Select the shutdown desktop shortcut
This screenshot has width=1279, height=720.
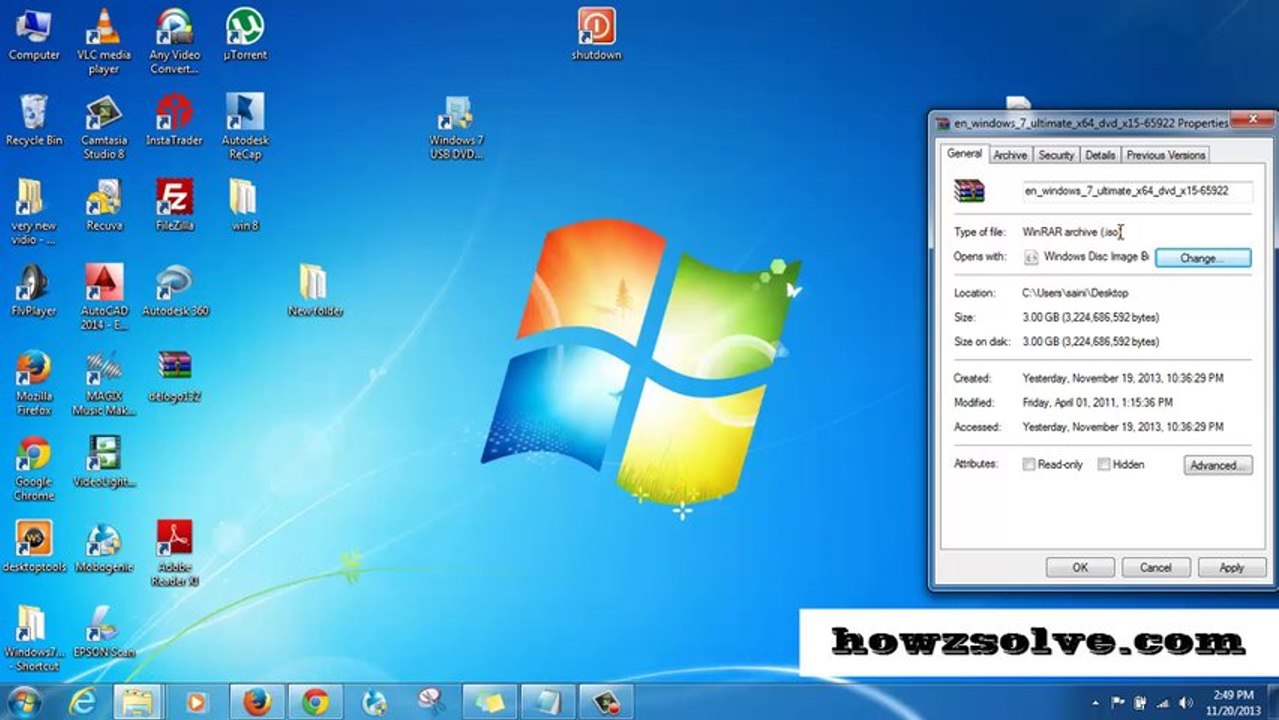tap(596, 33)
